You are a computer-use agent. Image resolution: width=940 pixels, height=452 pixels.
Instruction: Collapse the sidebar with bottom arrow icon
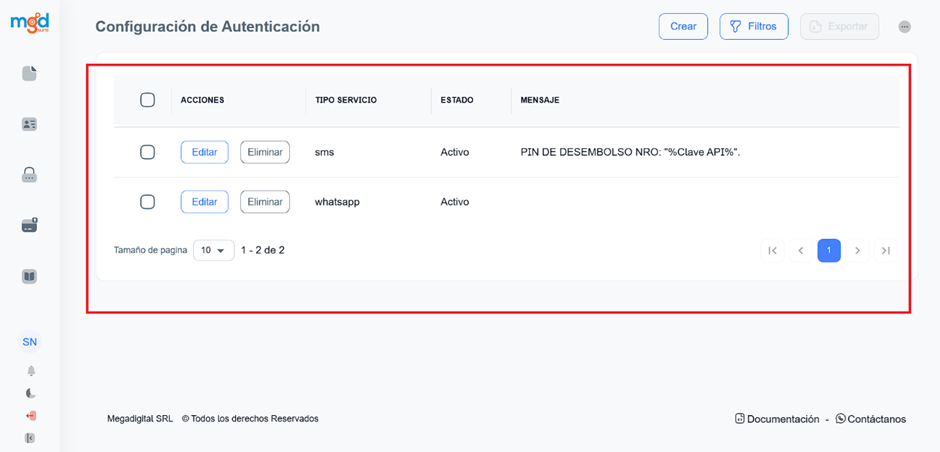(30, 438)
